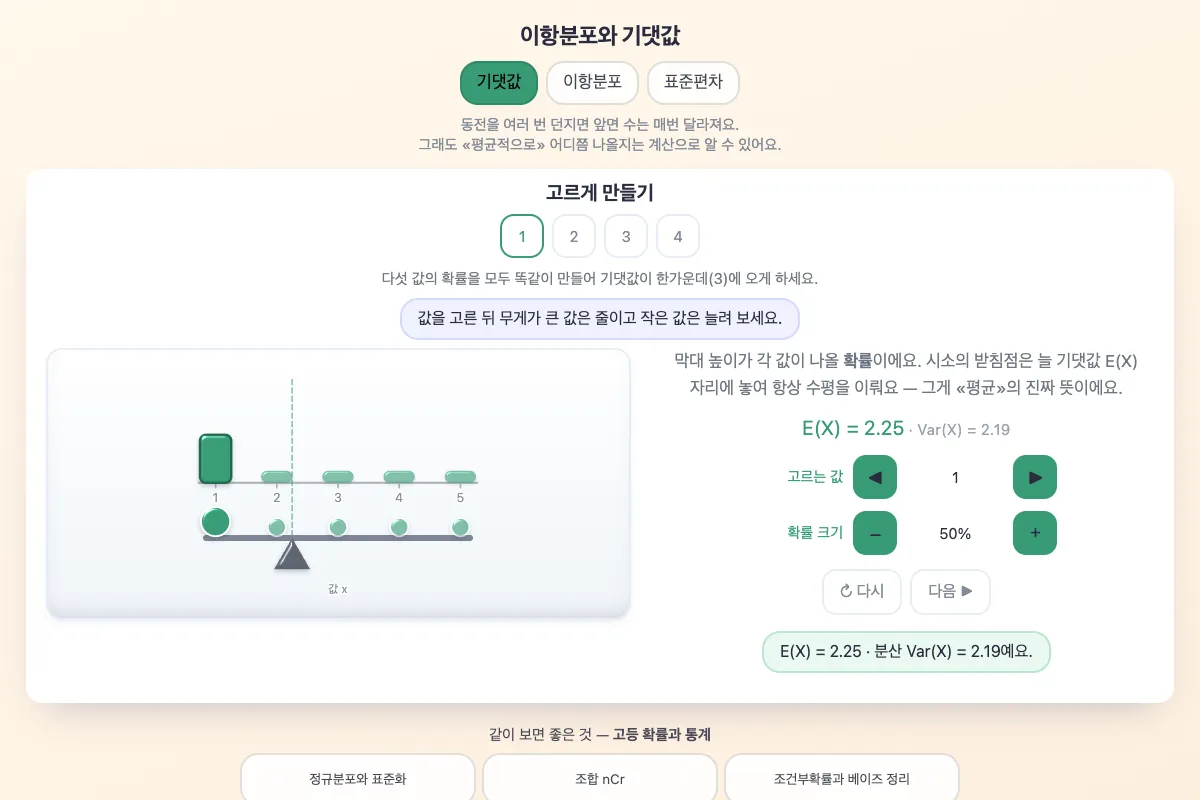Screen dimensions: 1200x800
Task: Select step 1 of 고르게 만들기
Action: pos(522,237)
